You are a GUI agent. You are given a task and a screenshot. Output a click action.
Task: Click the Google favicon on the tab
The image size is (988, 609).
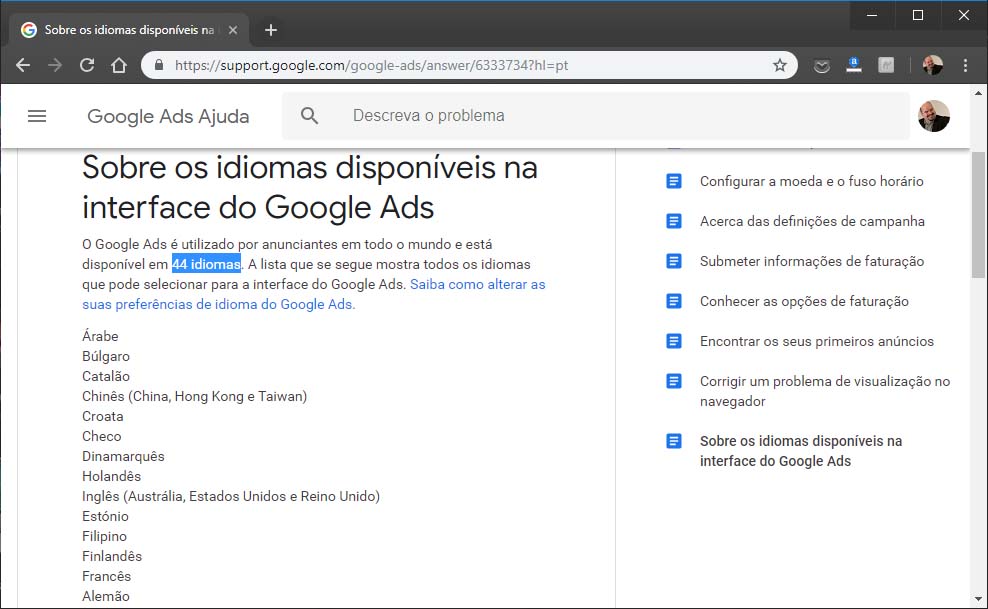(x=28, y=30)
